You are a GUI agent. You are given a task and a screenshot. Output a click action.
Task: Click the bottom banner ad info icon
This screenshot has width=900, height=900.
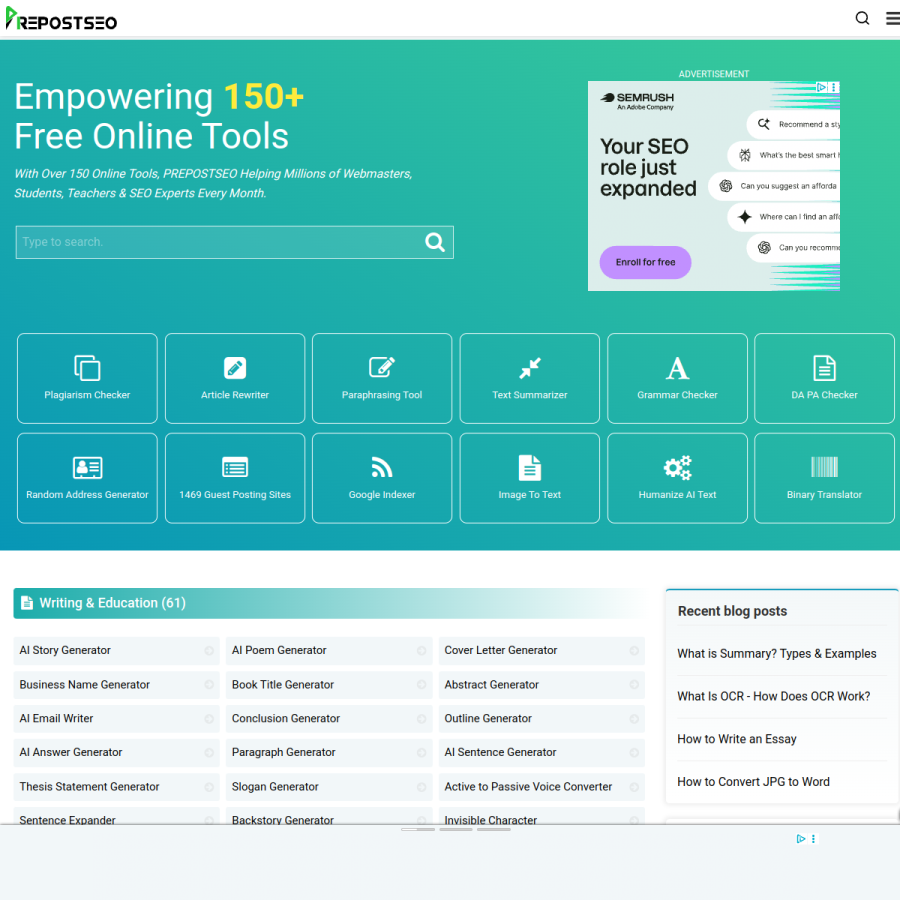coord(801,839)
